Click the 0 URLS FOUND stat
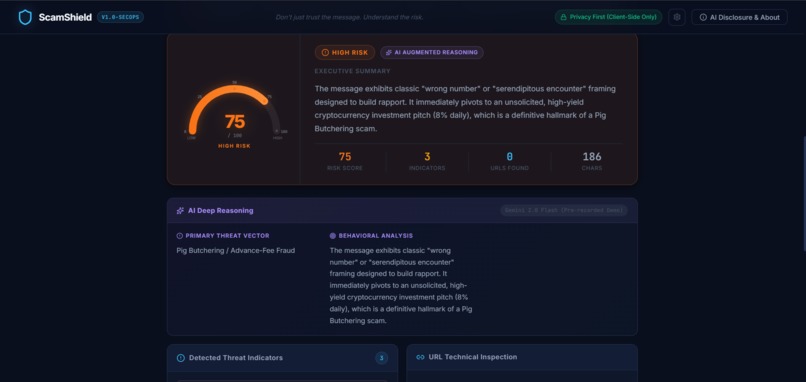 (509, 161)
